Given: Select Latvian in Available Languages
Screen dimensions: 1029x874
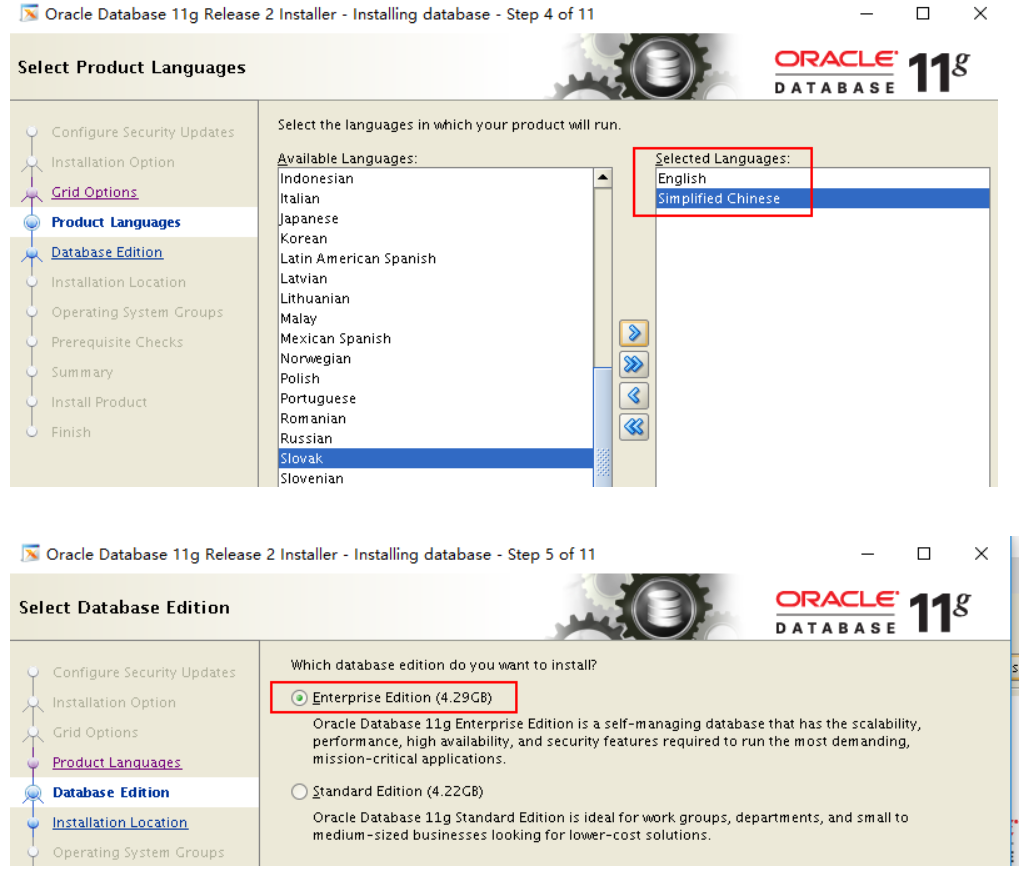Looking at the screenshot, I should pos(436,278).
